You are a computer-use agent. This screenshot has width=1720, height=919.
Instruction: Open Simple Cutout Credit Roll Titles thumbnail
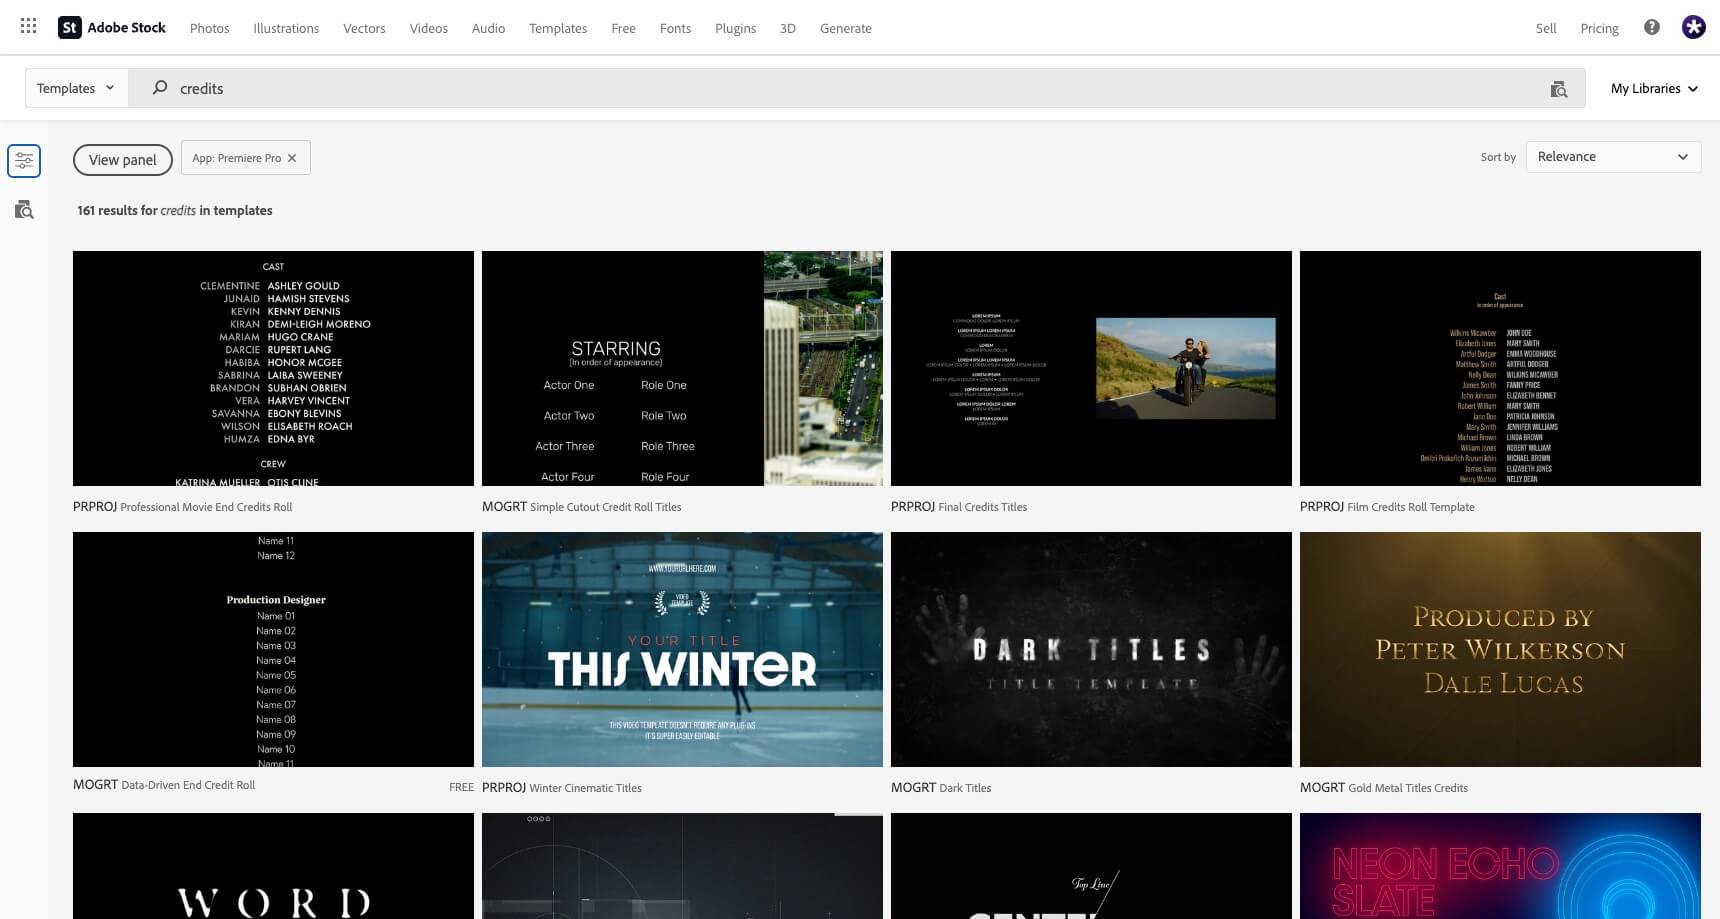pyautogui.click(x=682, y=368)
